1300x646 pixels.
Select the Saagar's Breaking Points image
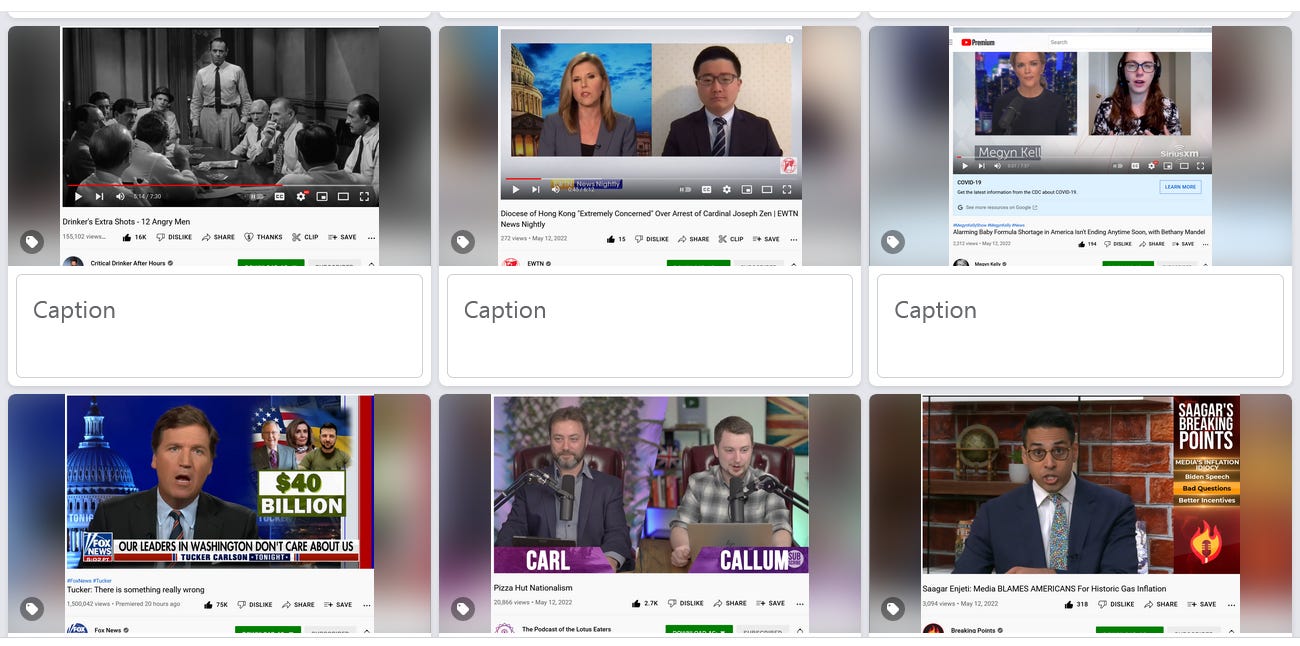(x=1081, y=514)
